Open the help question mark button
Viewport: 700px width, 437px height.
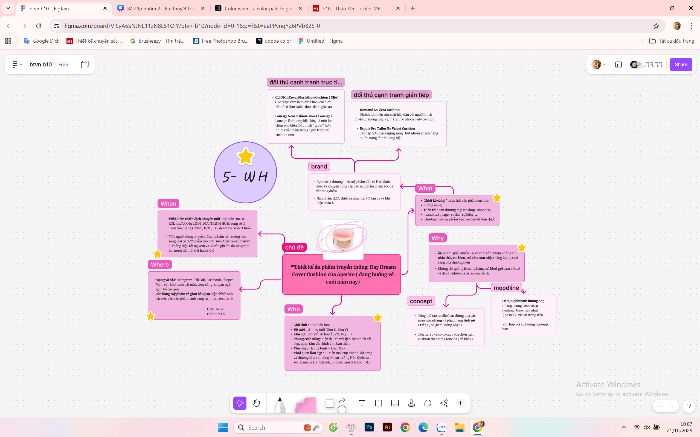(x=689, y=406)
